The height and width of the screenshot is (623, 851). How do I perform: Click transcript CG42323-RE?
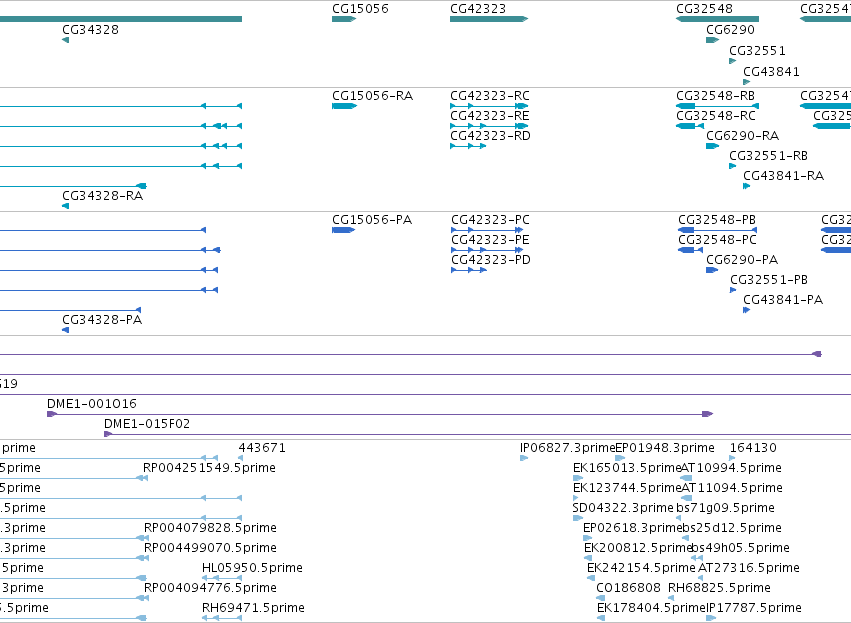click(x=490, y=116)
